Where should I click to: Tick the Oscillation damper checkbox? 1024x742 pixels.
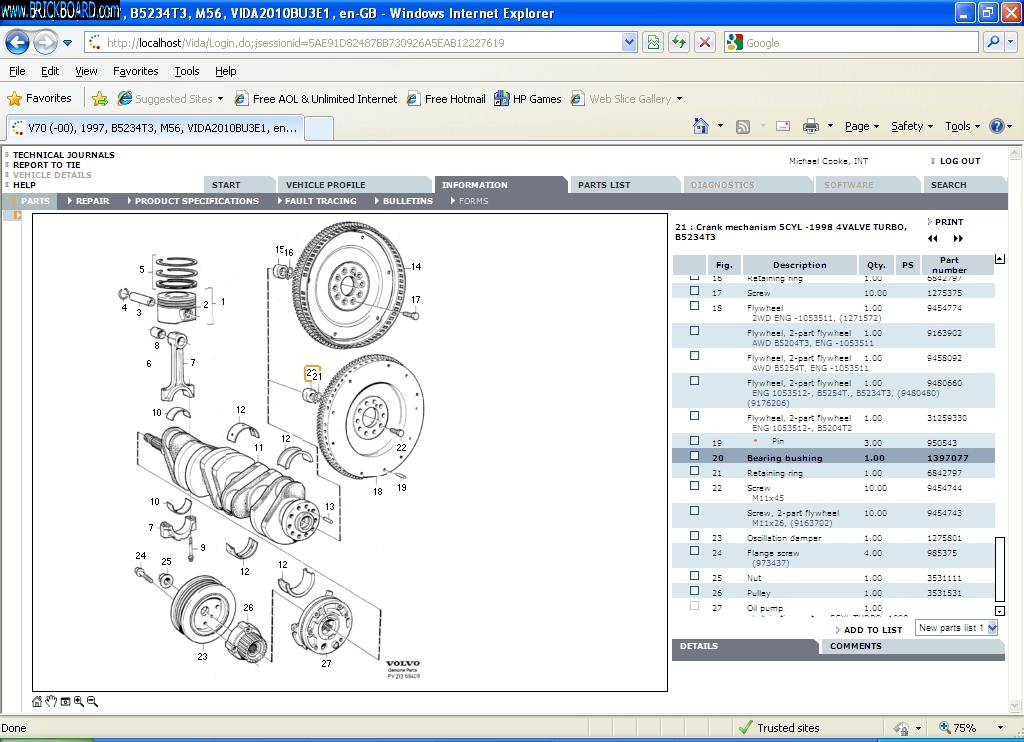tap(694, 536)
